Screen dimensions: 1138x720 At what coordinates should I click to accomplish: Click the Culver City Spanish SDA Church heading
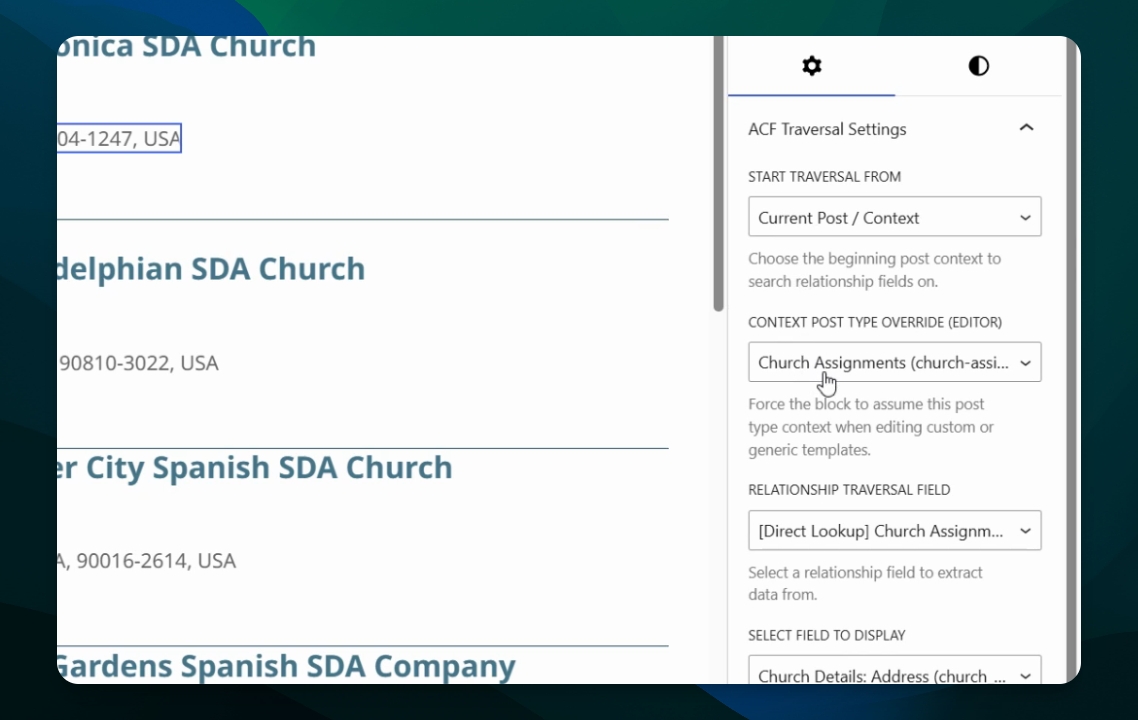tap(255, 467)
